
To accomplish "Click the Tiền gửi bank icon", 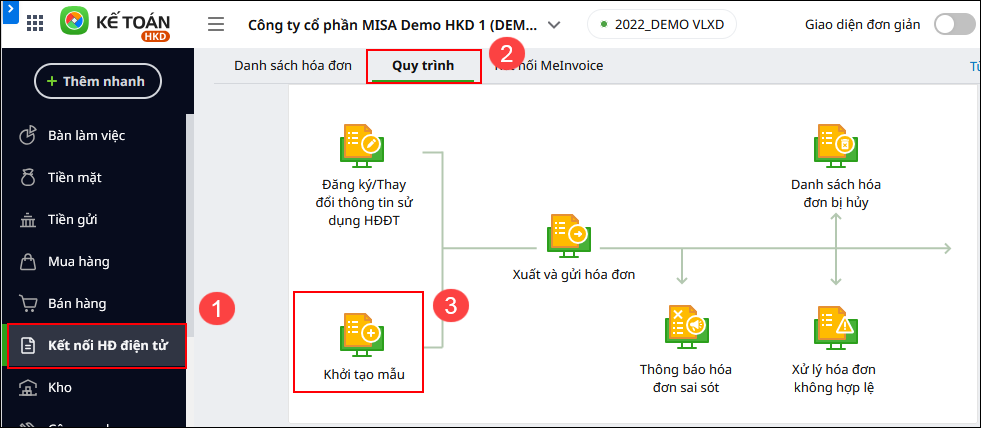I will point(28,220).
